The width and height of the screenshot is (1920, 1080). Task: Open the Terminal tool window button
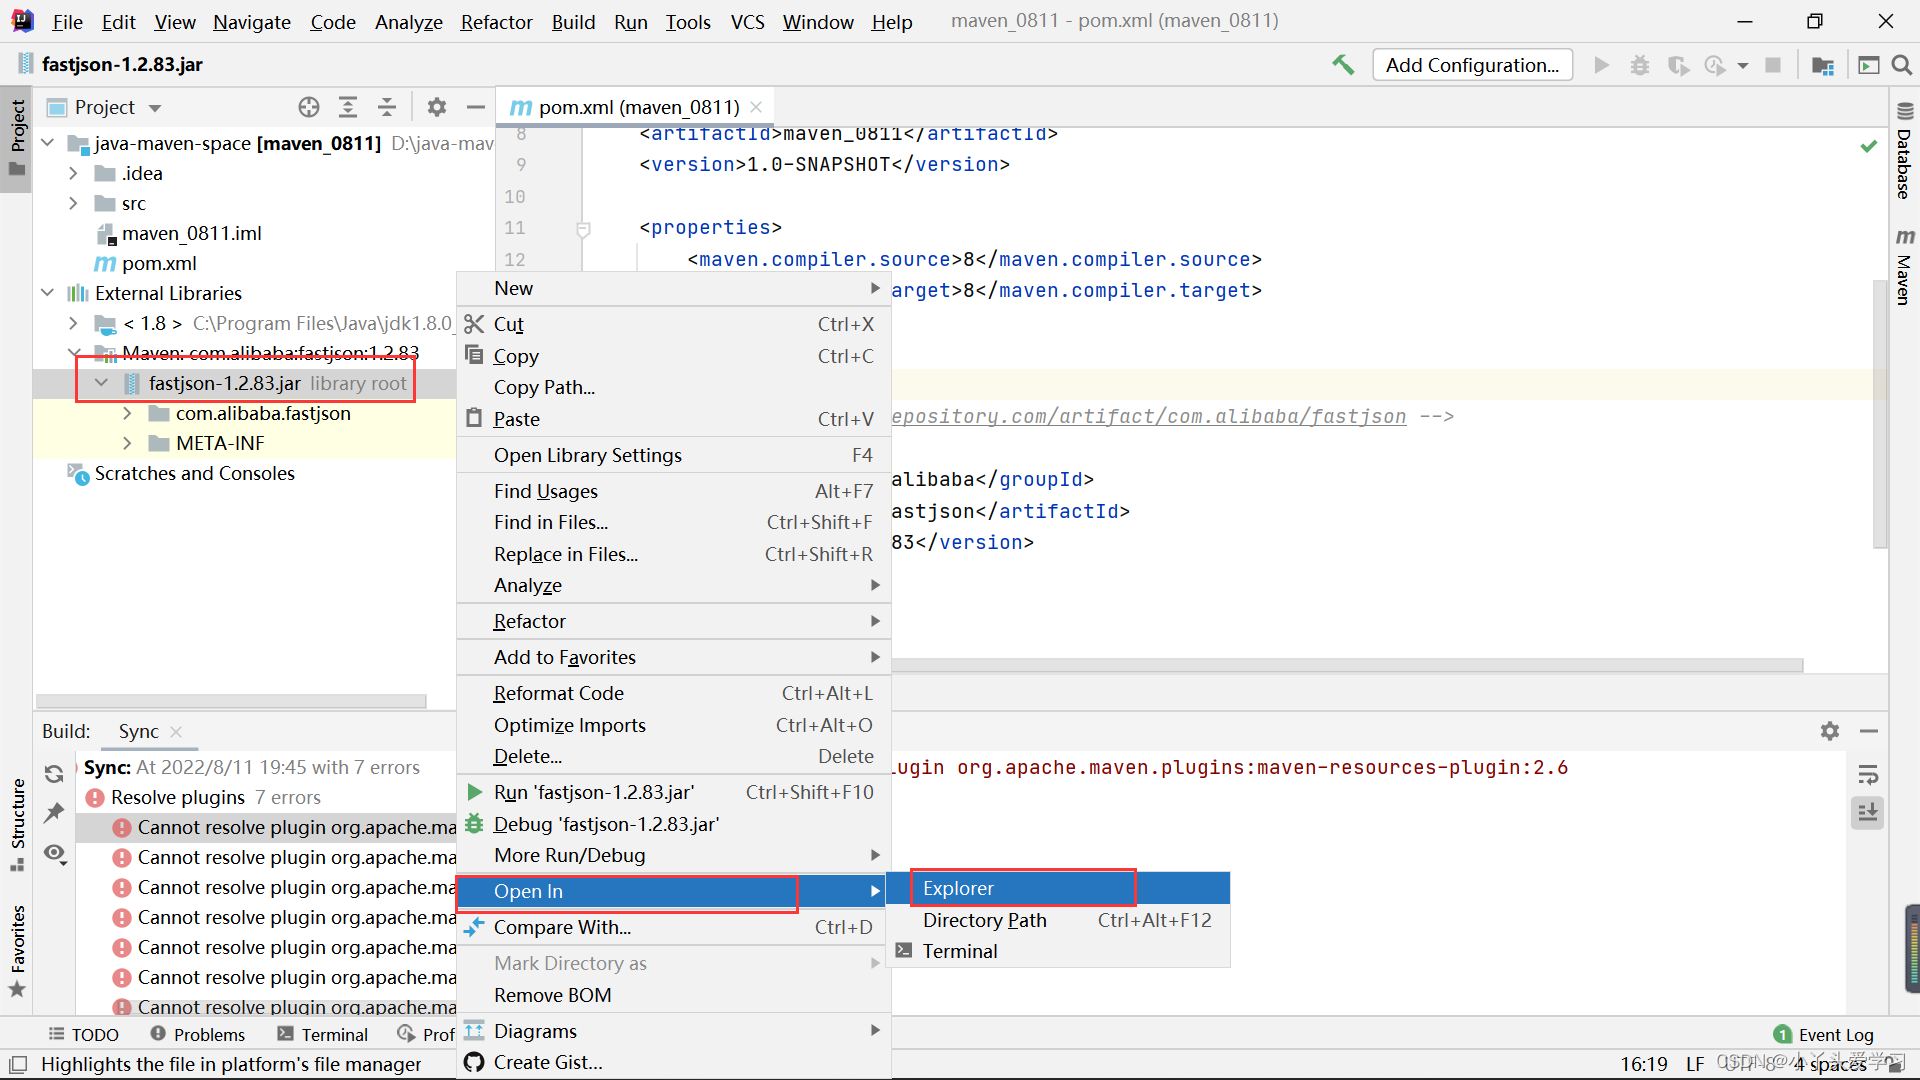tap(323, 1035)
